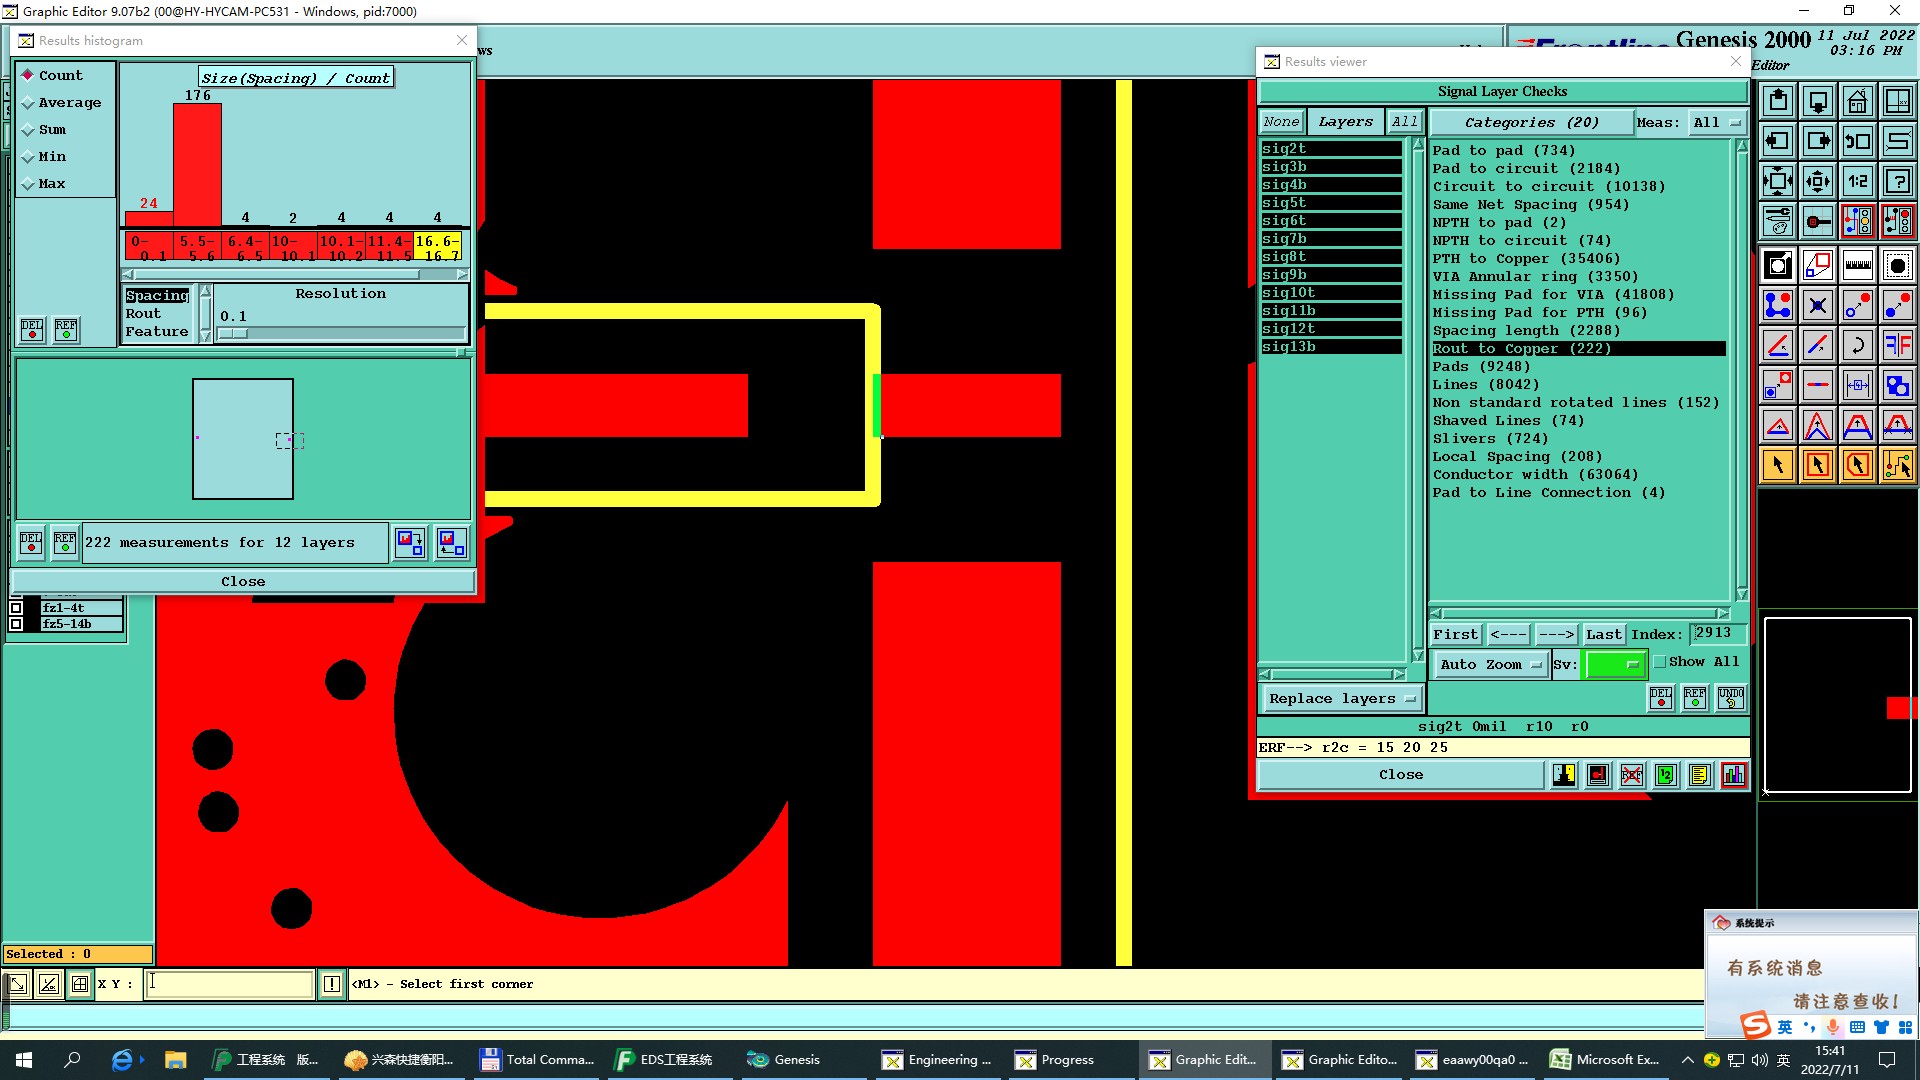The image size is (1920, 1080).
Task: Open the green Sv color selector
Action: [1614, 665]
